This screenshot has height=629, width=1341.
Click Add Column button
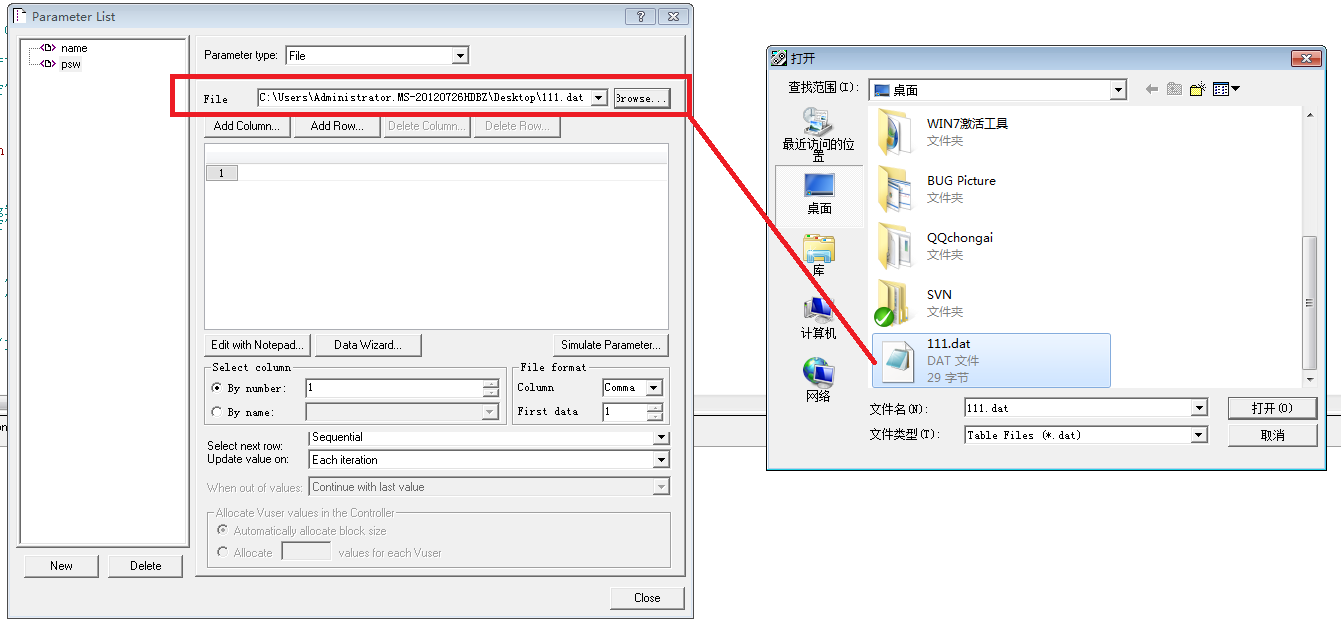pyautogui.click(x=248, y=126)
